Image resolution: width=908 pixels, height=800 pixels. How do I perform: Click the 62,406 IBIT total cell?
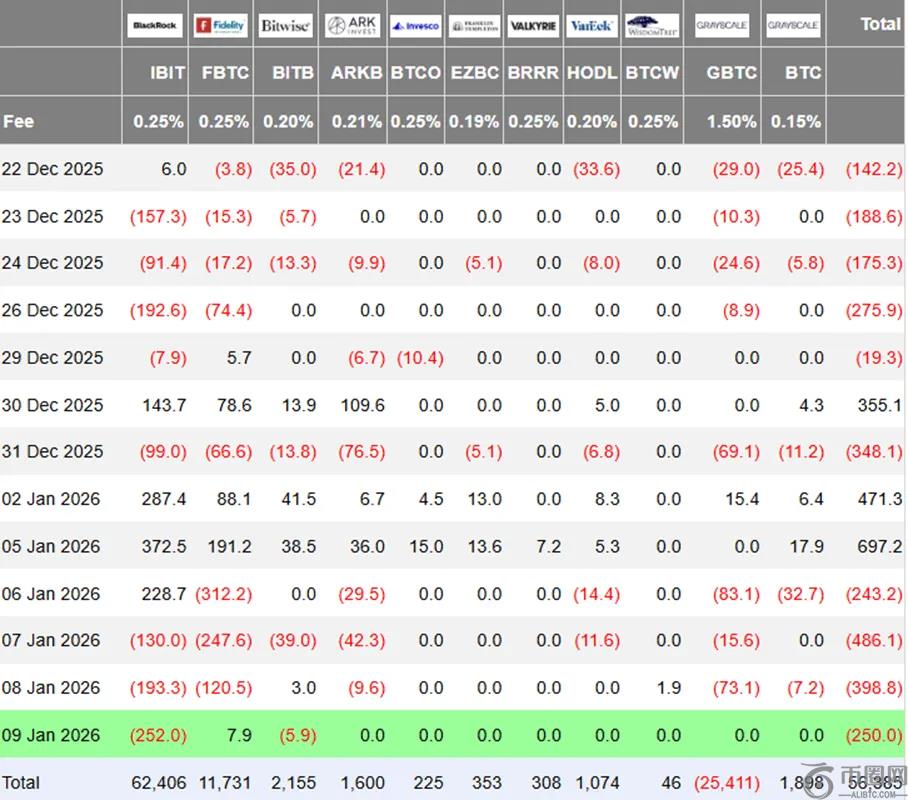coord(158,782)
